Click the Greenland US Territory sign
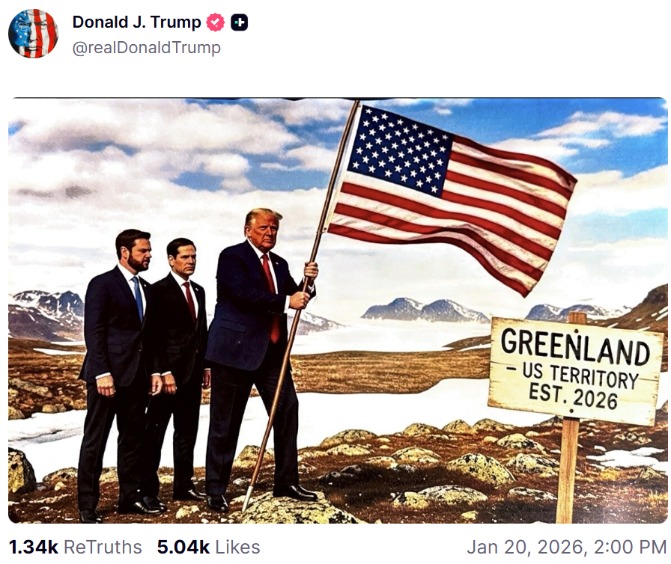 pos(576,371)
